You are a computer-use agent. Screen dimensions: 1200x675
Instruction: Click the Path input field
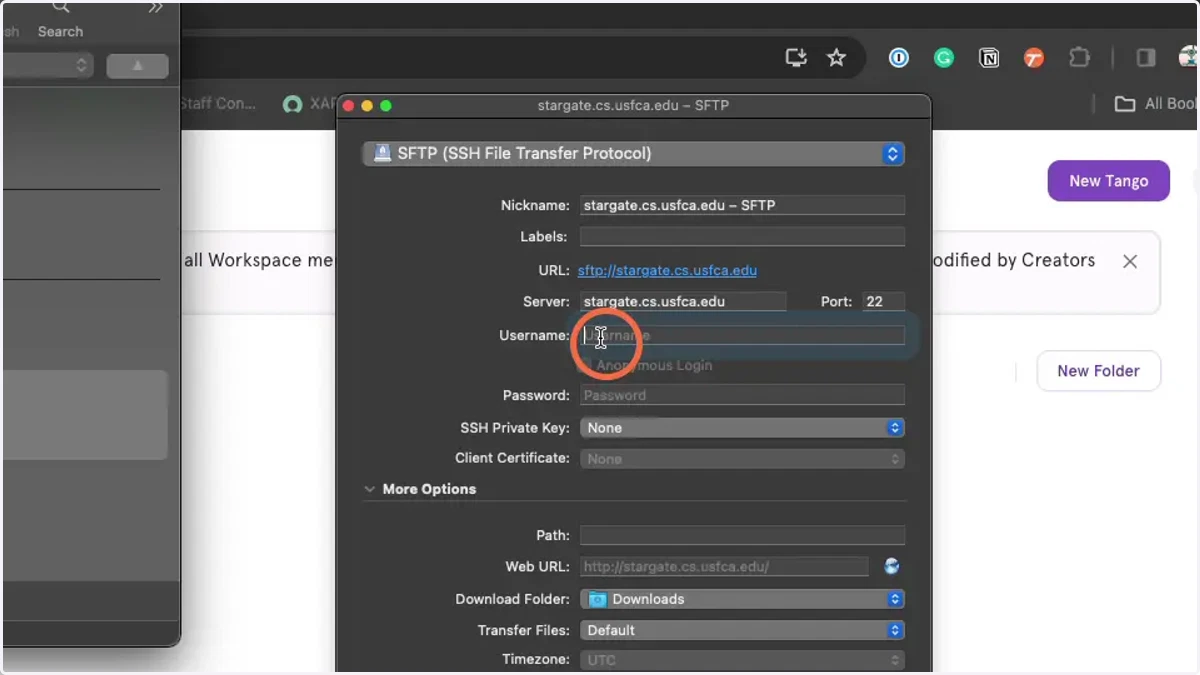tap(742, 535)
